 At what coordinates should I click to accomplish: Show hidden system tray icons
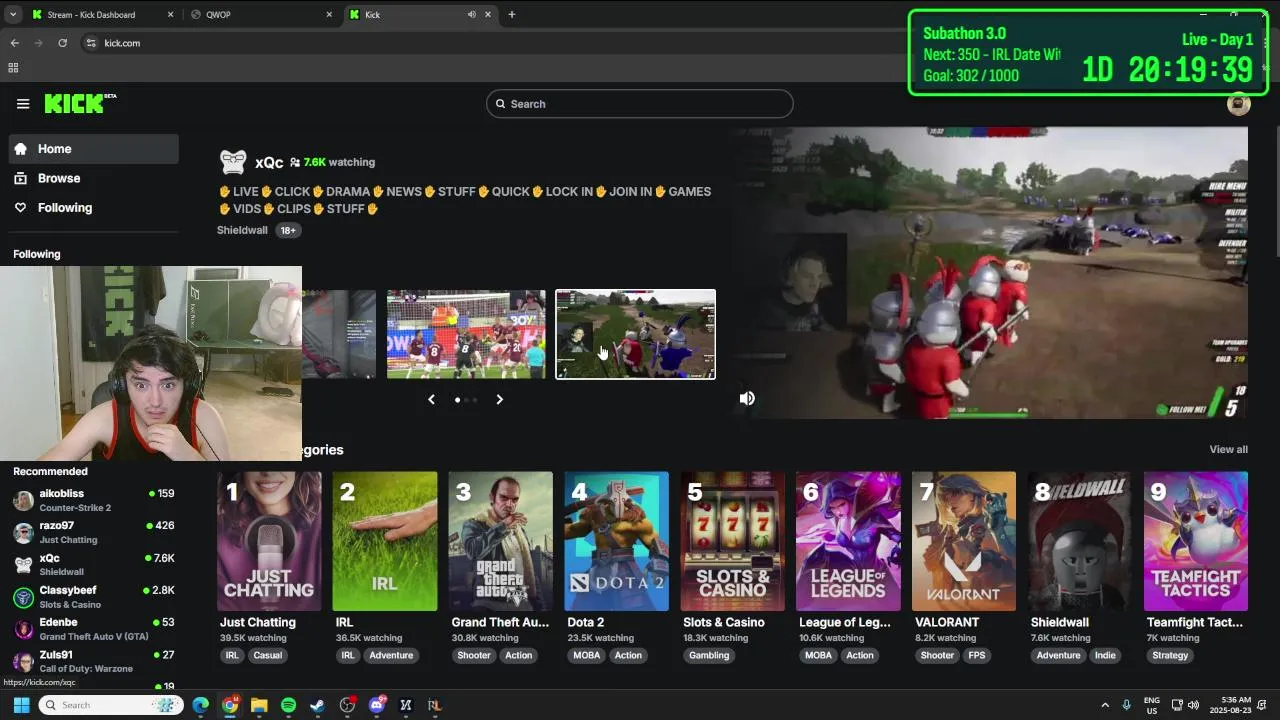(x=1105, y=705)
